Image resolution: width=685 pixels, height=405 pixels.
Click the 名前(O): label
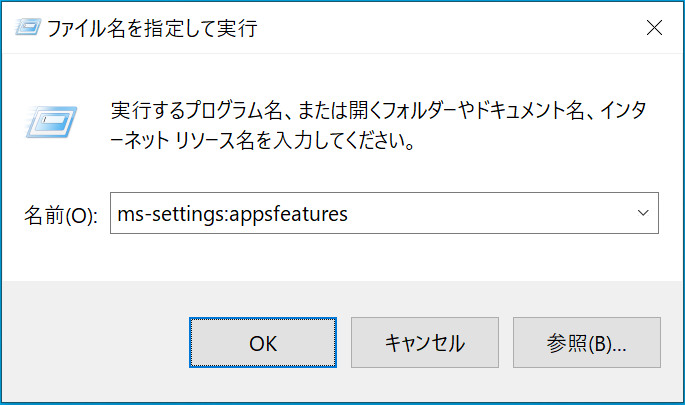click(x=61, y=215)
